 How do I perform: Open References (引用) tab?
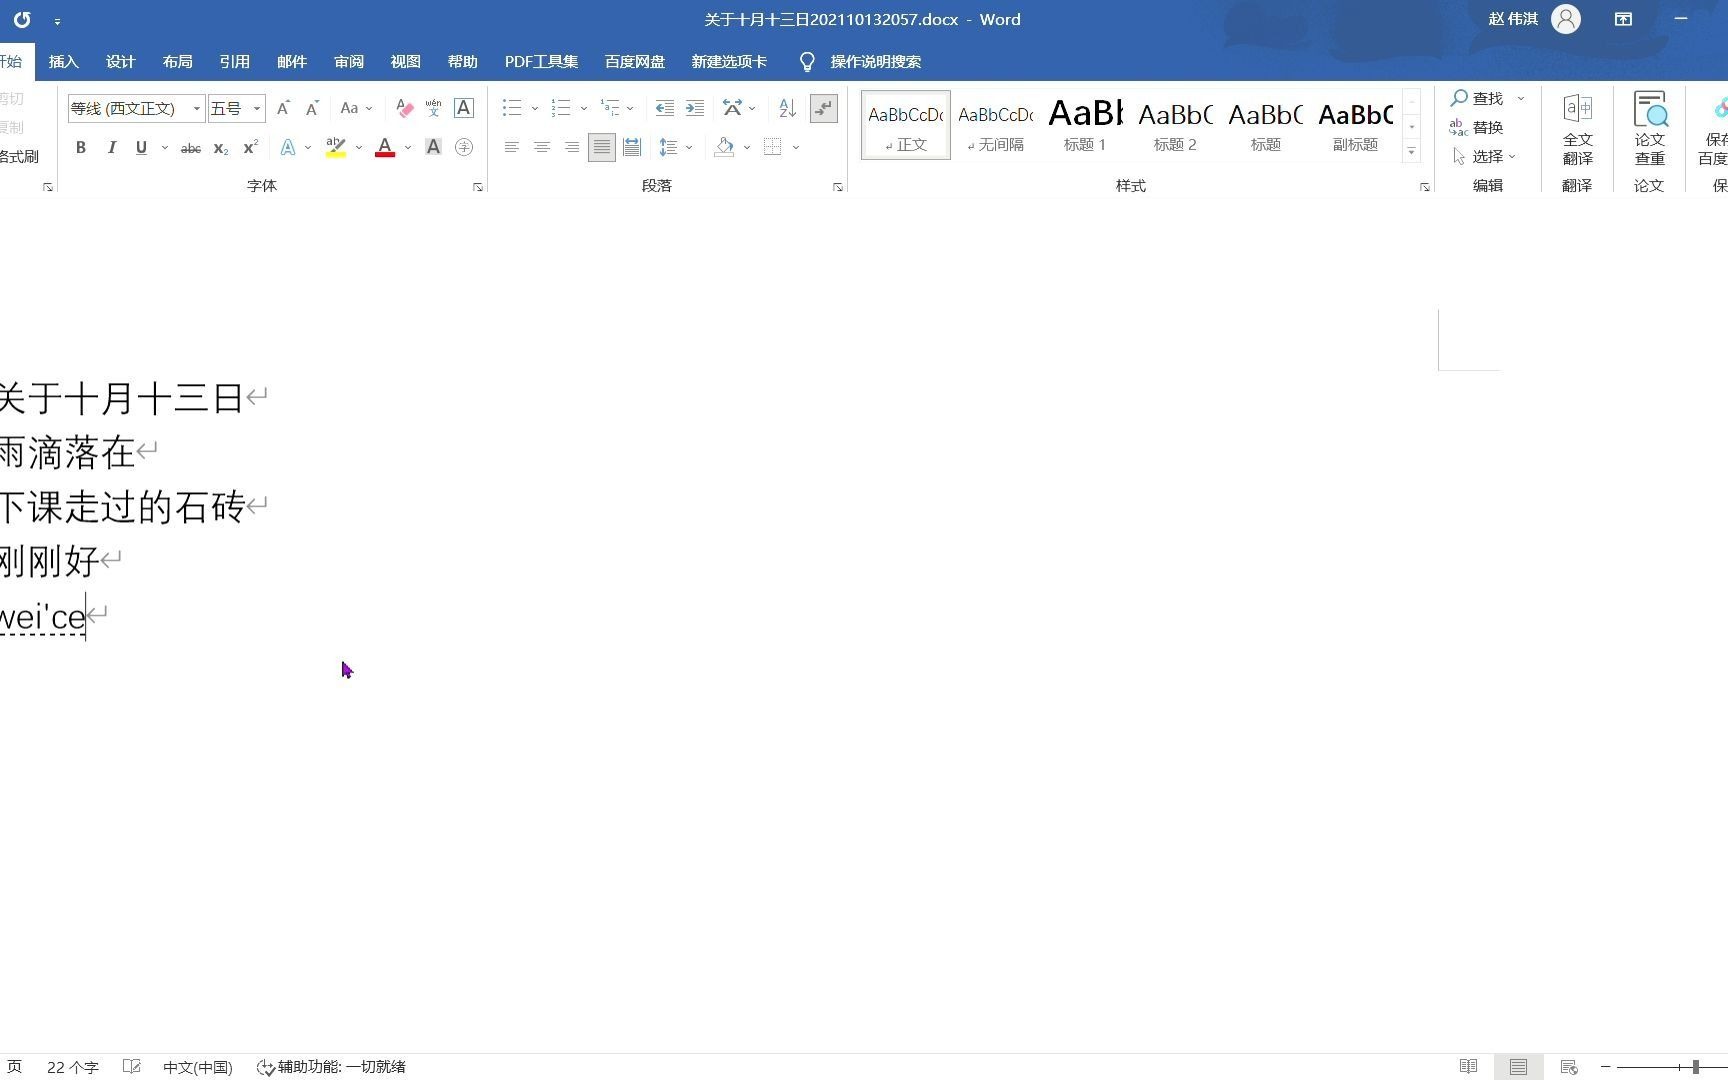point(234,61)
